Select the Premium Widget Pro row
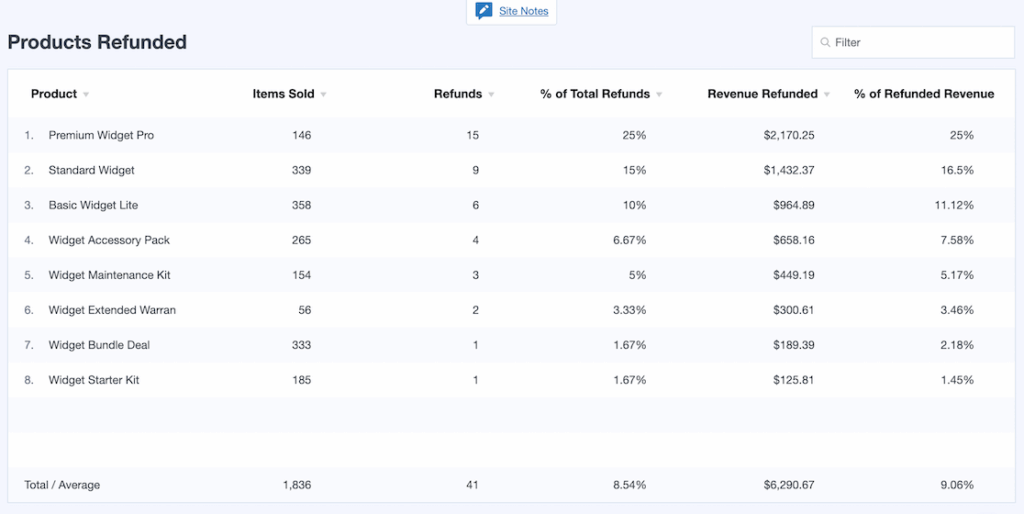Screen dimensions: 1024x514 [101, 135]
